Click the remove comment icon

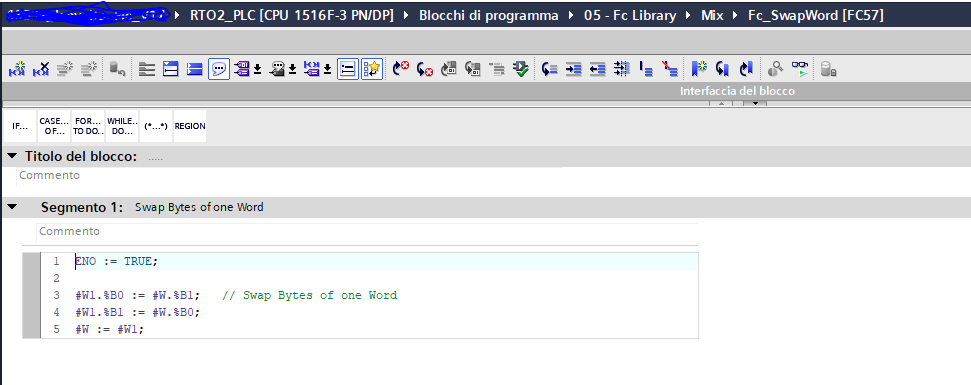tap(669, 69)
